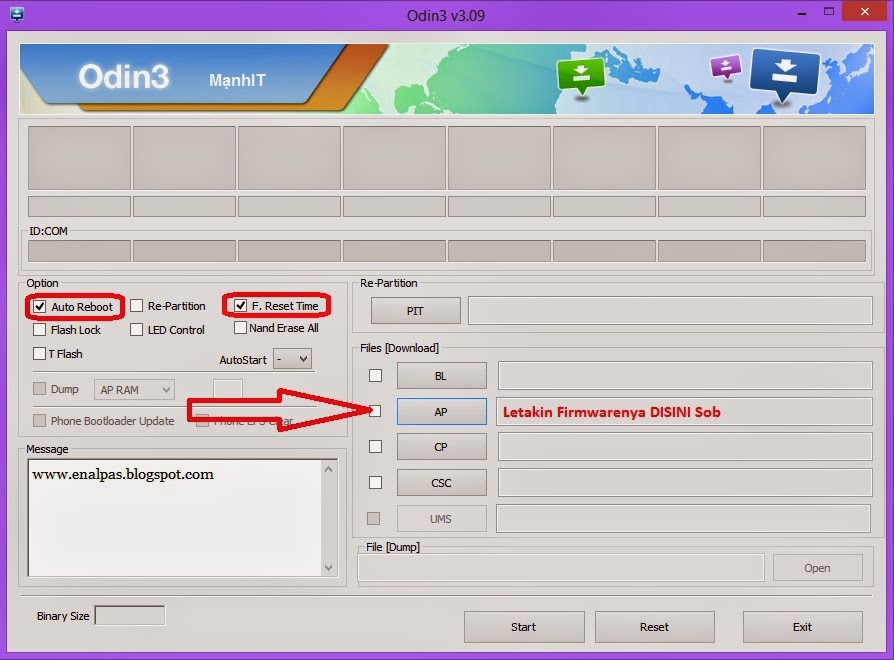Click the BL file path field
The width and height of the screenshot is (894, 660).
click(x=685, y=376)
